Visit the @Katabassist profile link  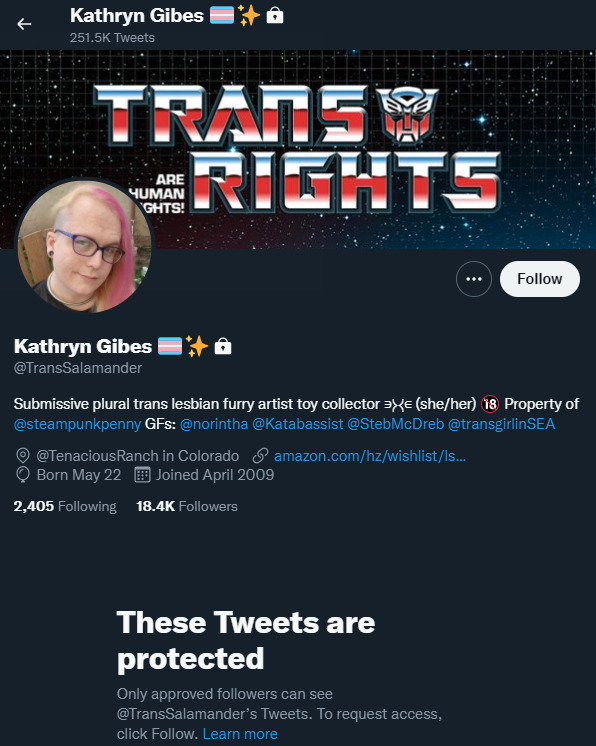tap(297, 424)
